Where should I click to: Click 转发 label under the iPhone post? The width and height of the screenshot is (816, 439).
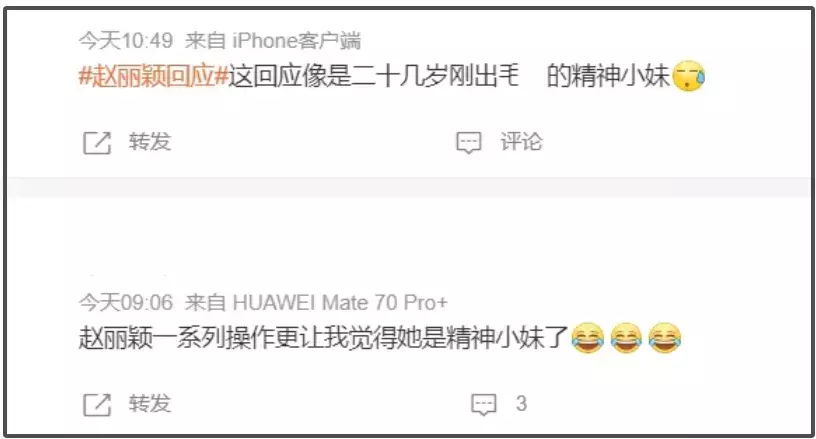pyautogui.click(x=150, y=142)
